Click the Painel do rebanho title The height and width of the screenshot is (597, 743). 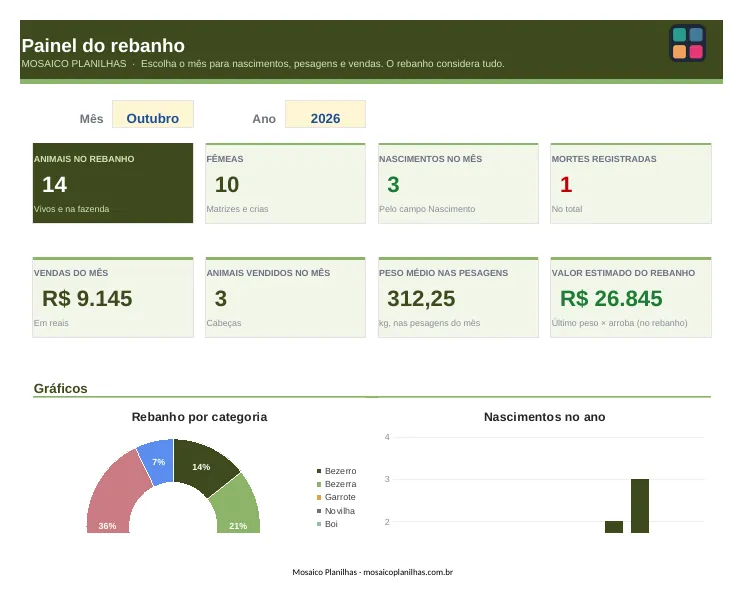[x=103, y=46]
